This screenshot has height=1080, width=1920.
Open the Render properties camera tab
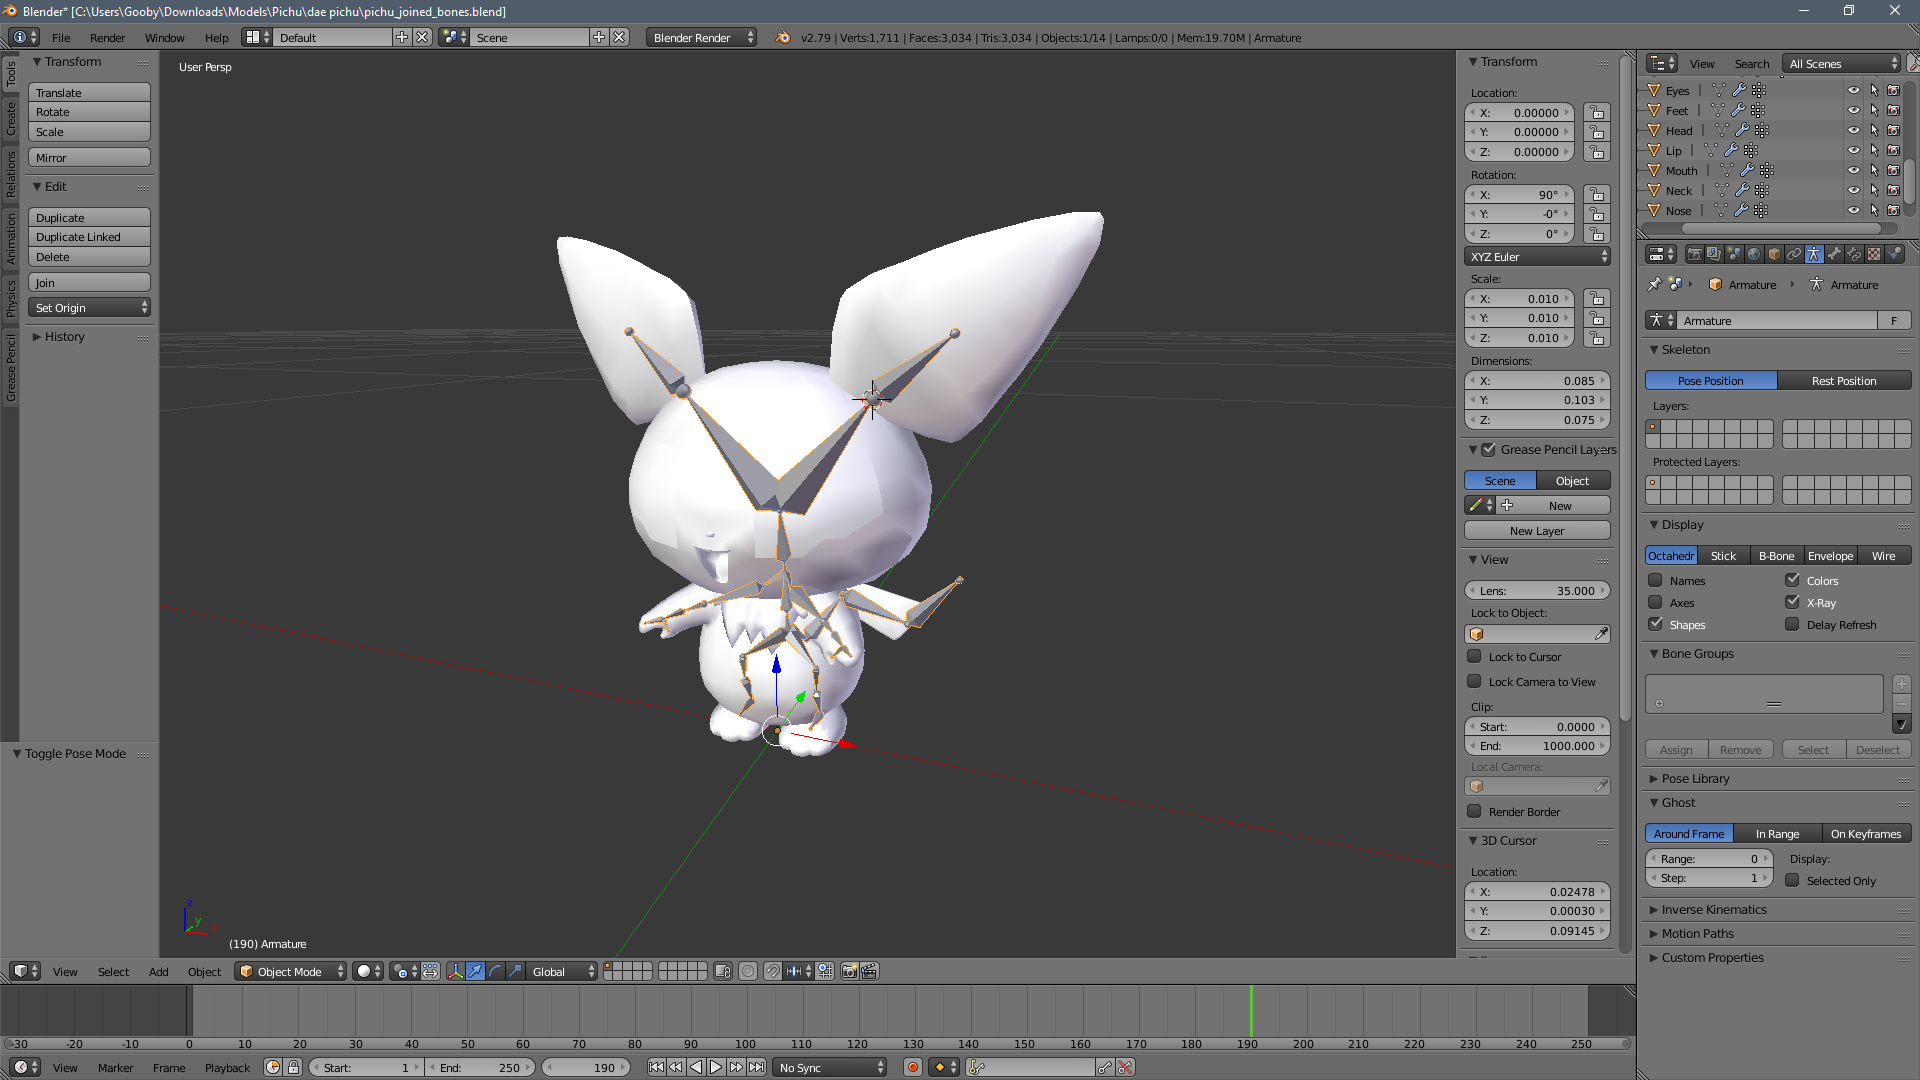click(x=1695, y=254)
